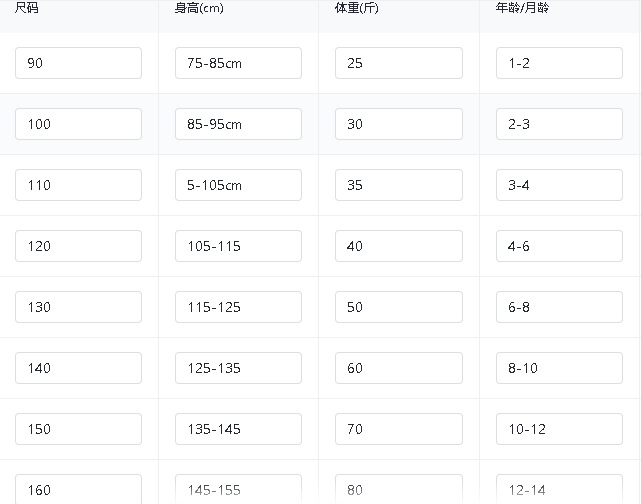
Task: Select the weight field with value 70
Action: point(399,429)
